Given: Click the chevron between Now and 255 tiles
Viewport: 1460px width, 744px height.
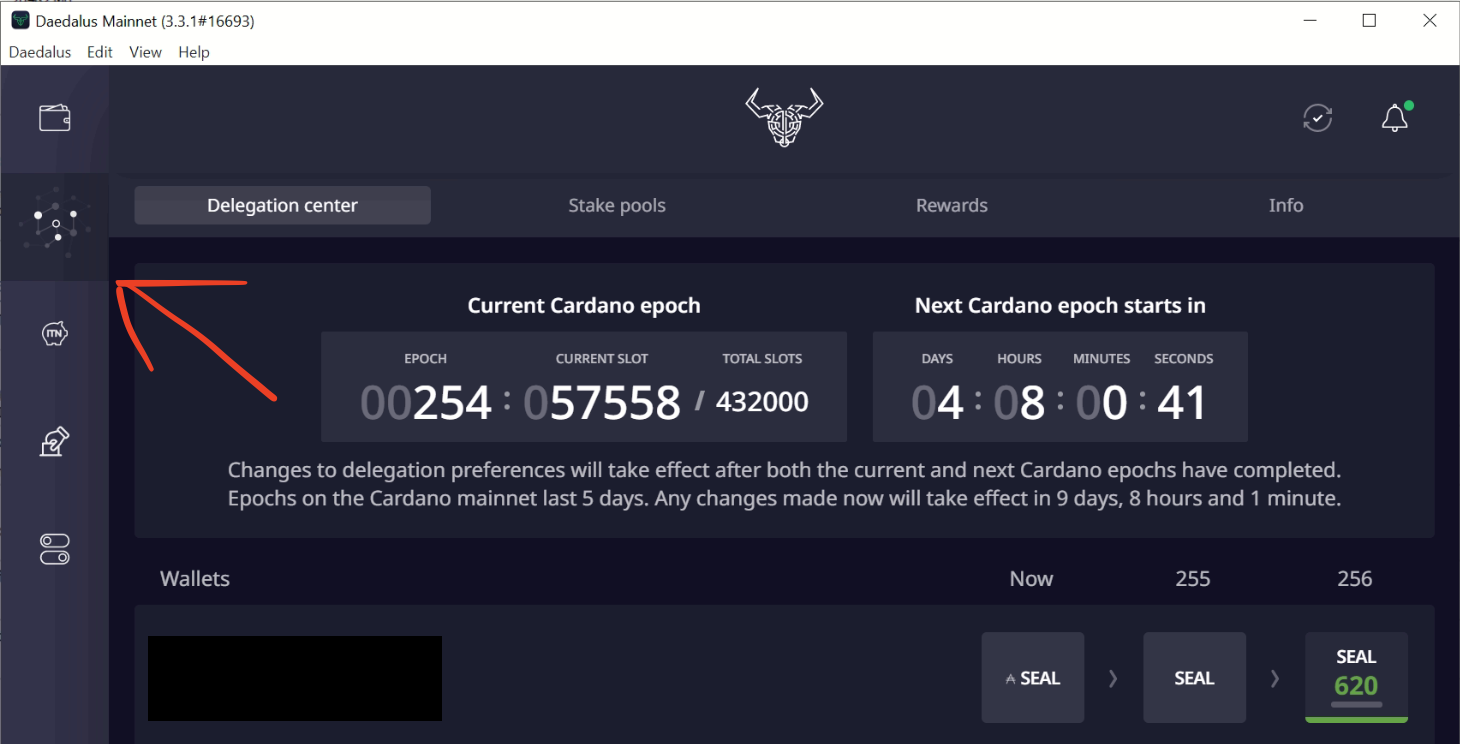Looking at the screenshot, I should (1113, 678).
